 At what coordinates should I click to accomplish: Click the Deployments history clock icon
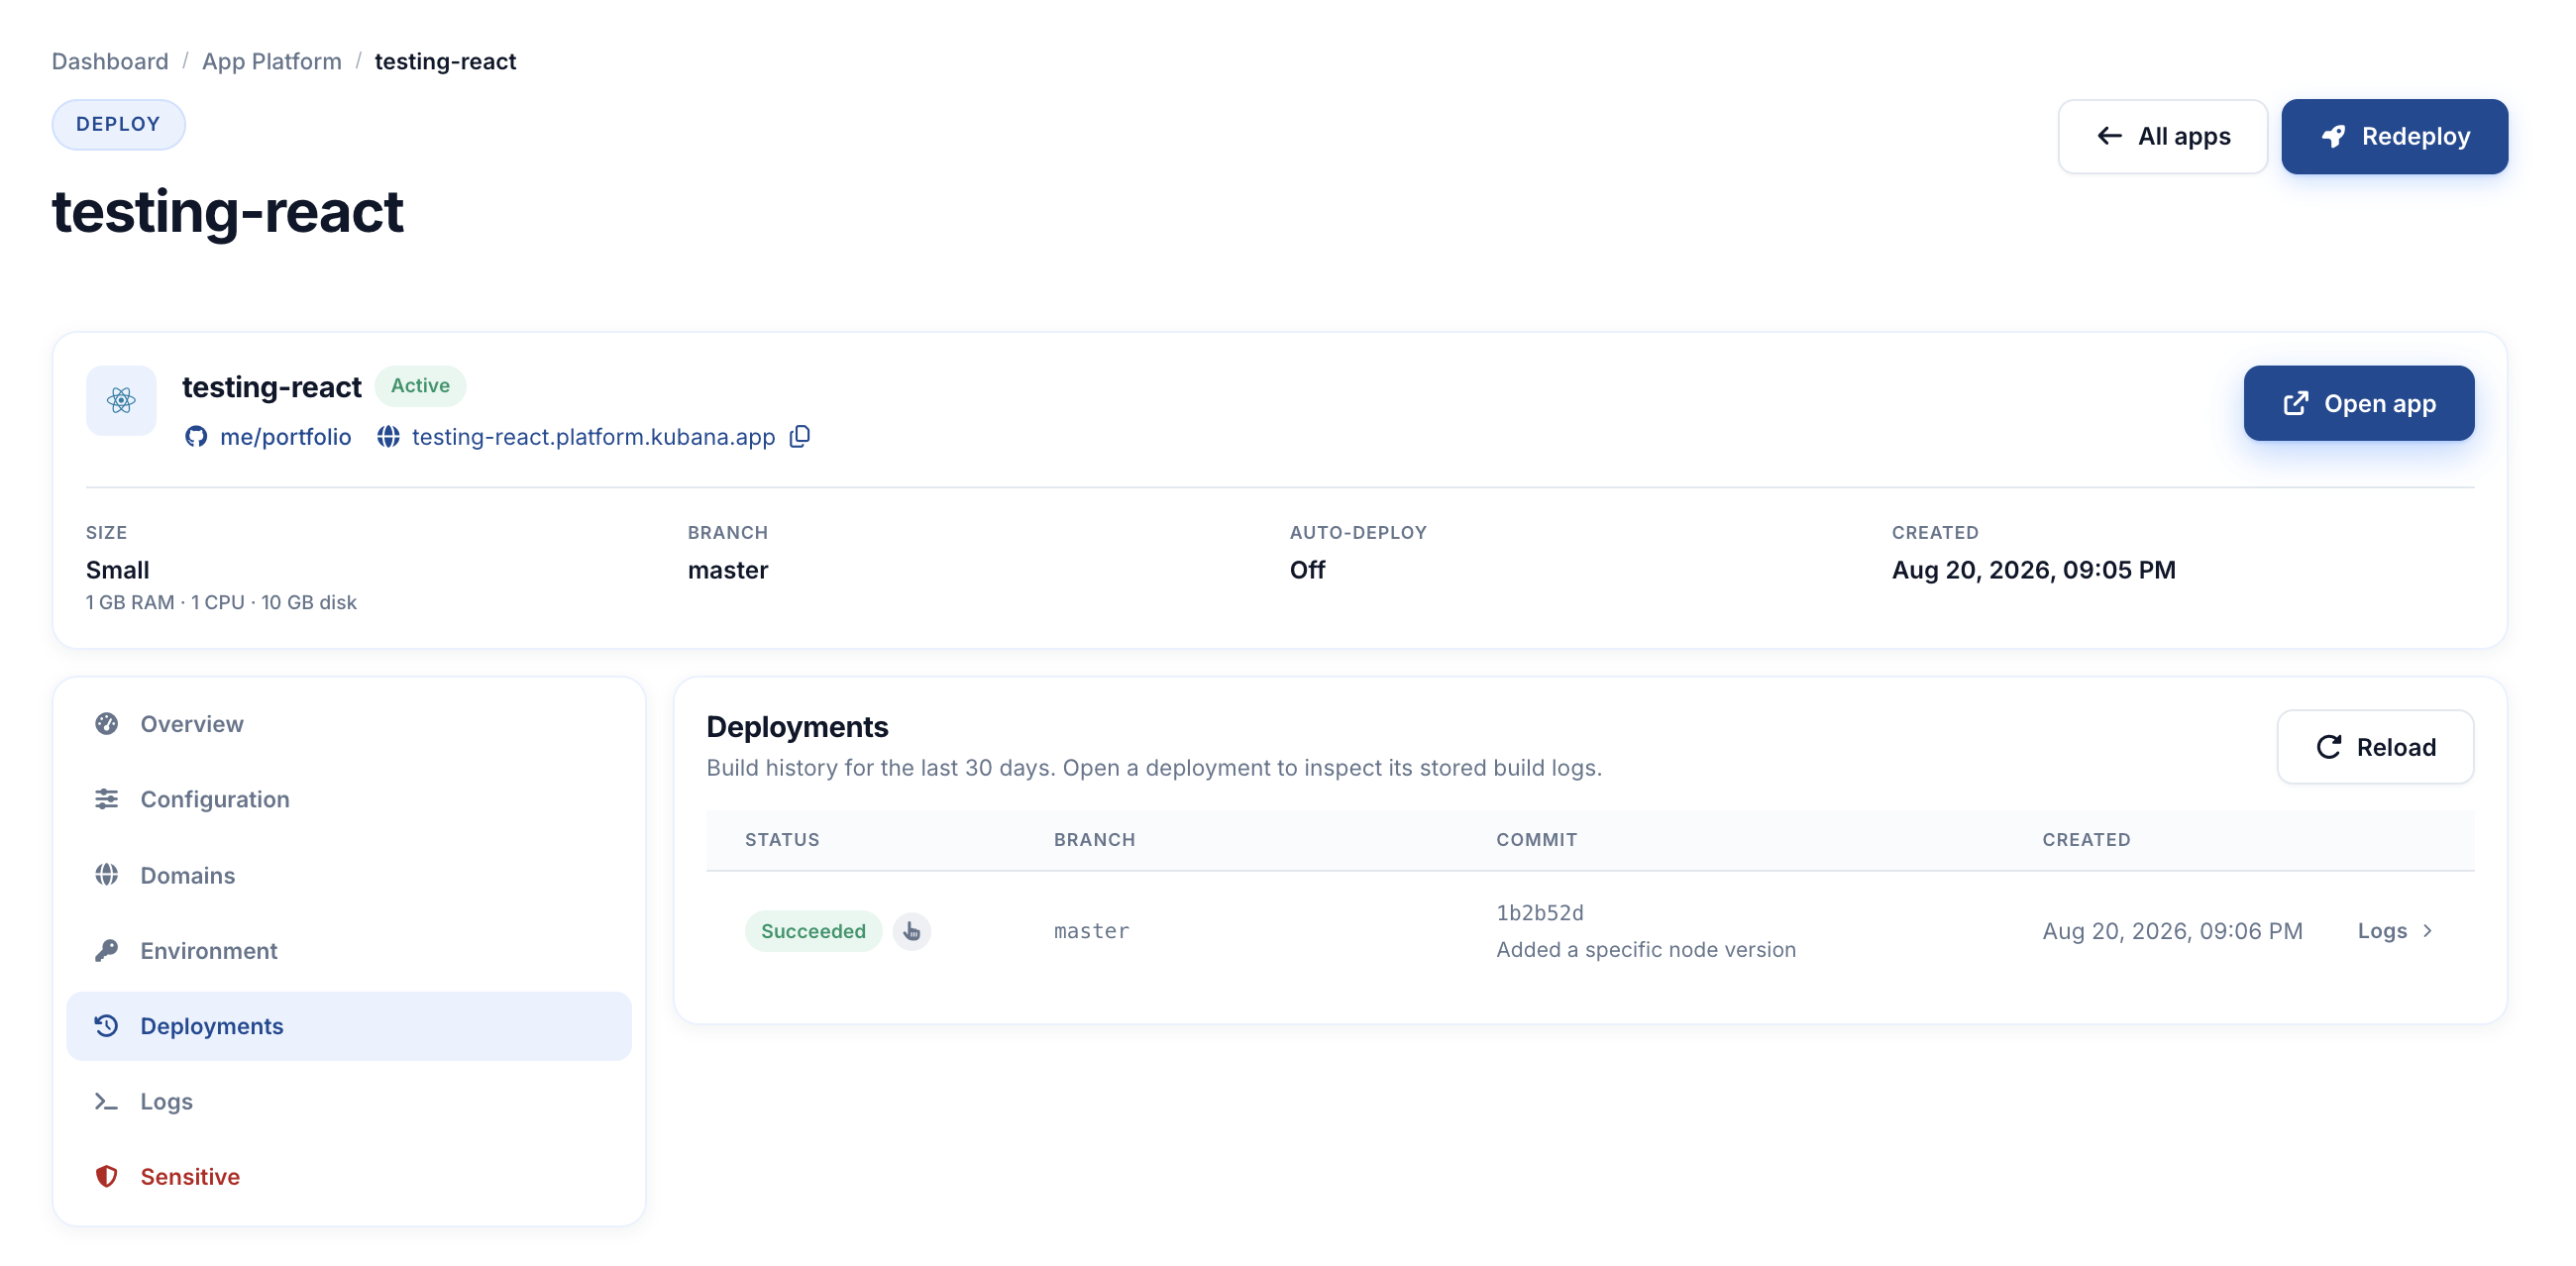pyautogui.click(x=106, y=1025)
